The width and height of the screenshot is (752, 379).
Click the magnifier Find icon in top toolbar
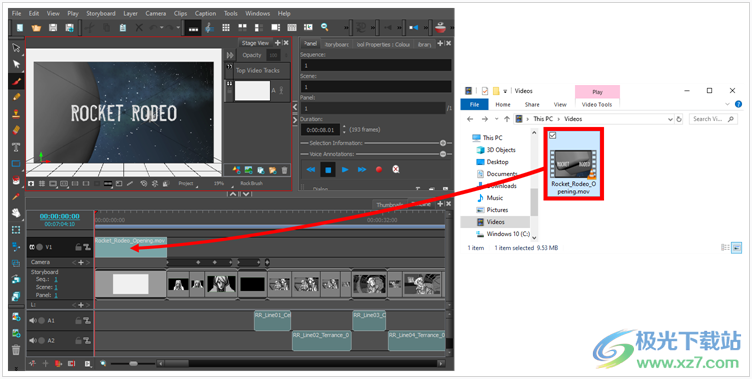325,27
